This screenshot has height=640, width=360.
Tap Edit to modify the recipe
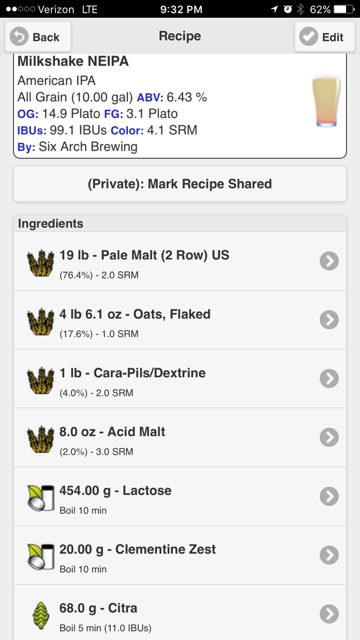pyautogui.click(x=324, y=37)
